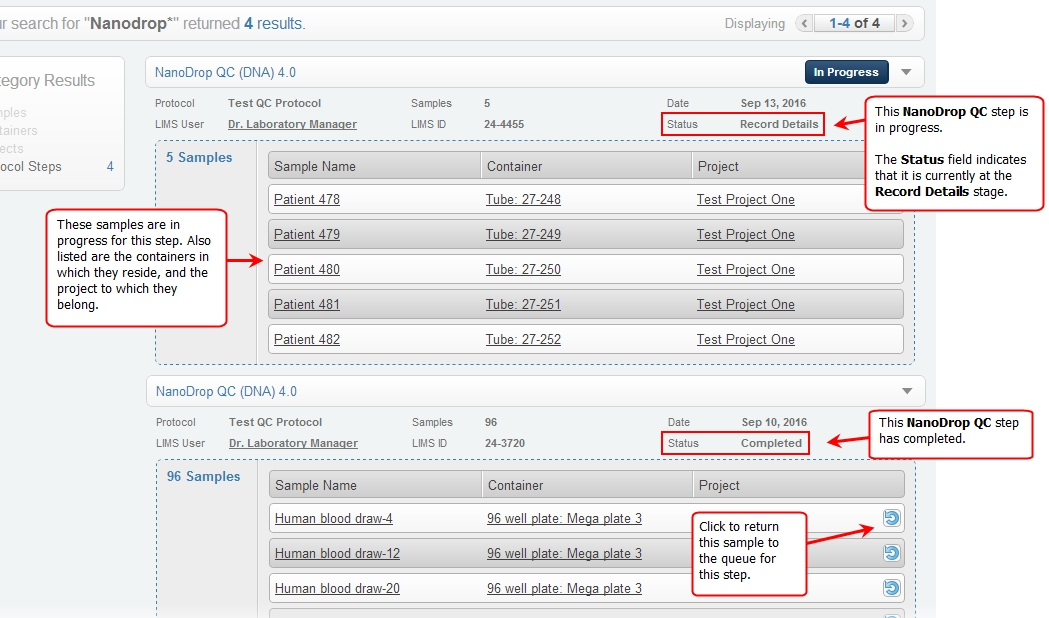Click requeue icon for Human blood draw-4

point(891,518)
